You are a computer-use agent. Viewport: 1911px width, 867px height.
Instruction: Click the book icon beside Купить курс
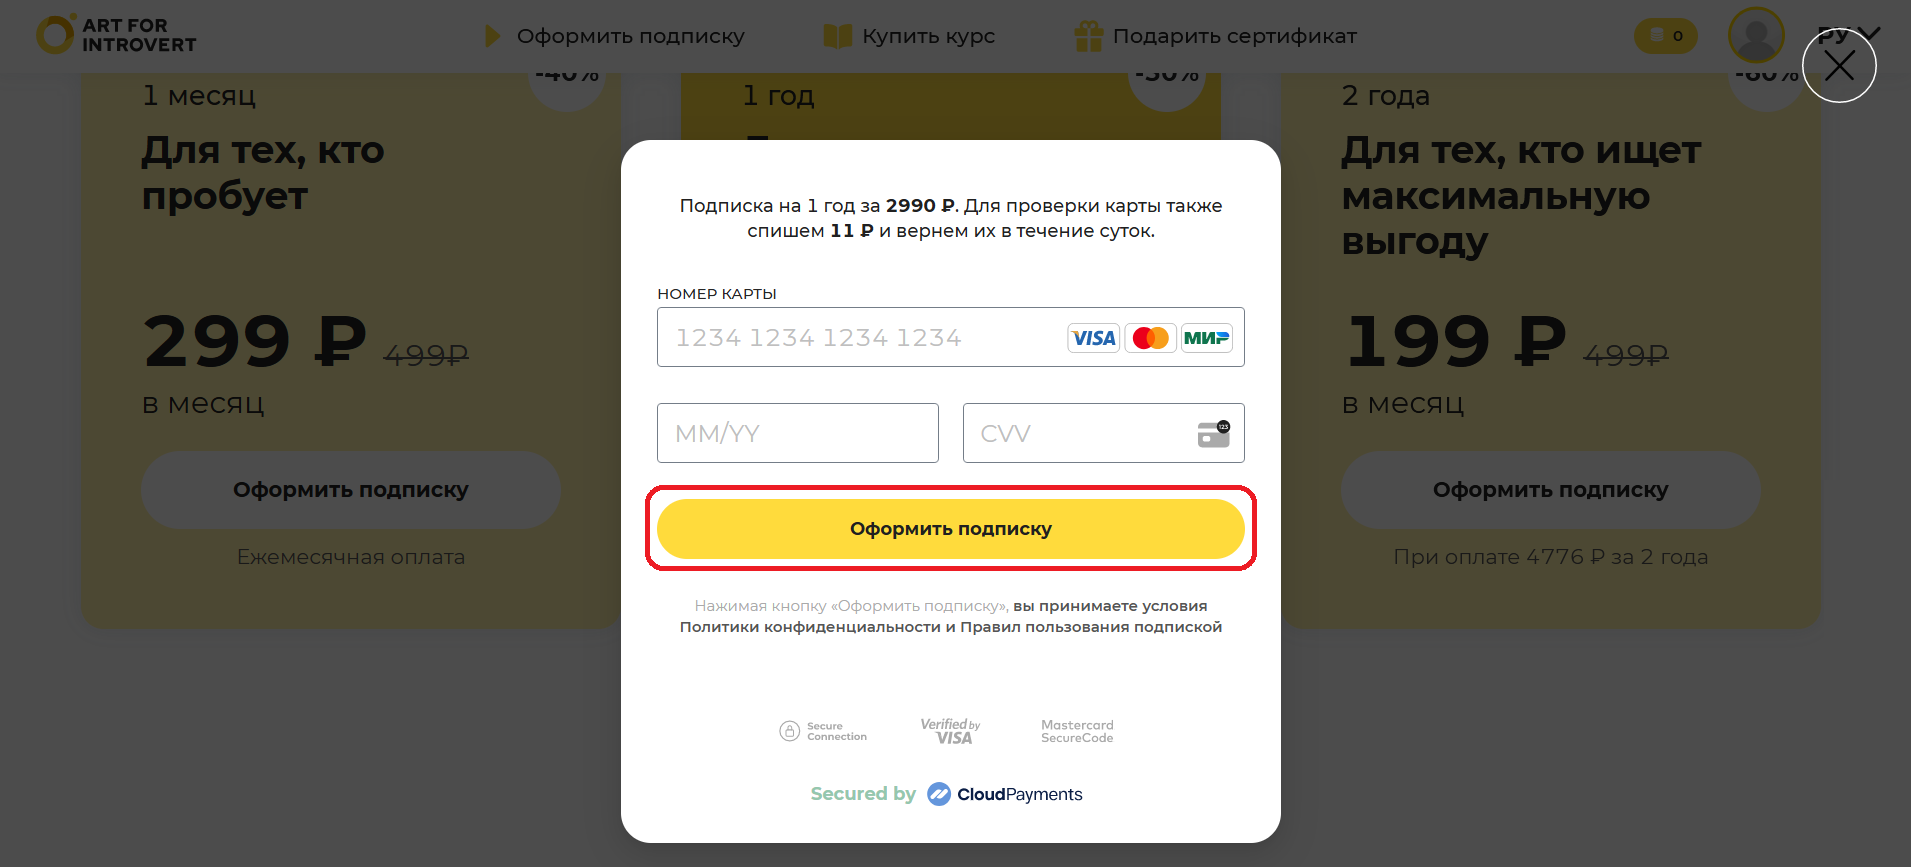(837, 36)
